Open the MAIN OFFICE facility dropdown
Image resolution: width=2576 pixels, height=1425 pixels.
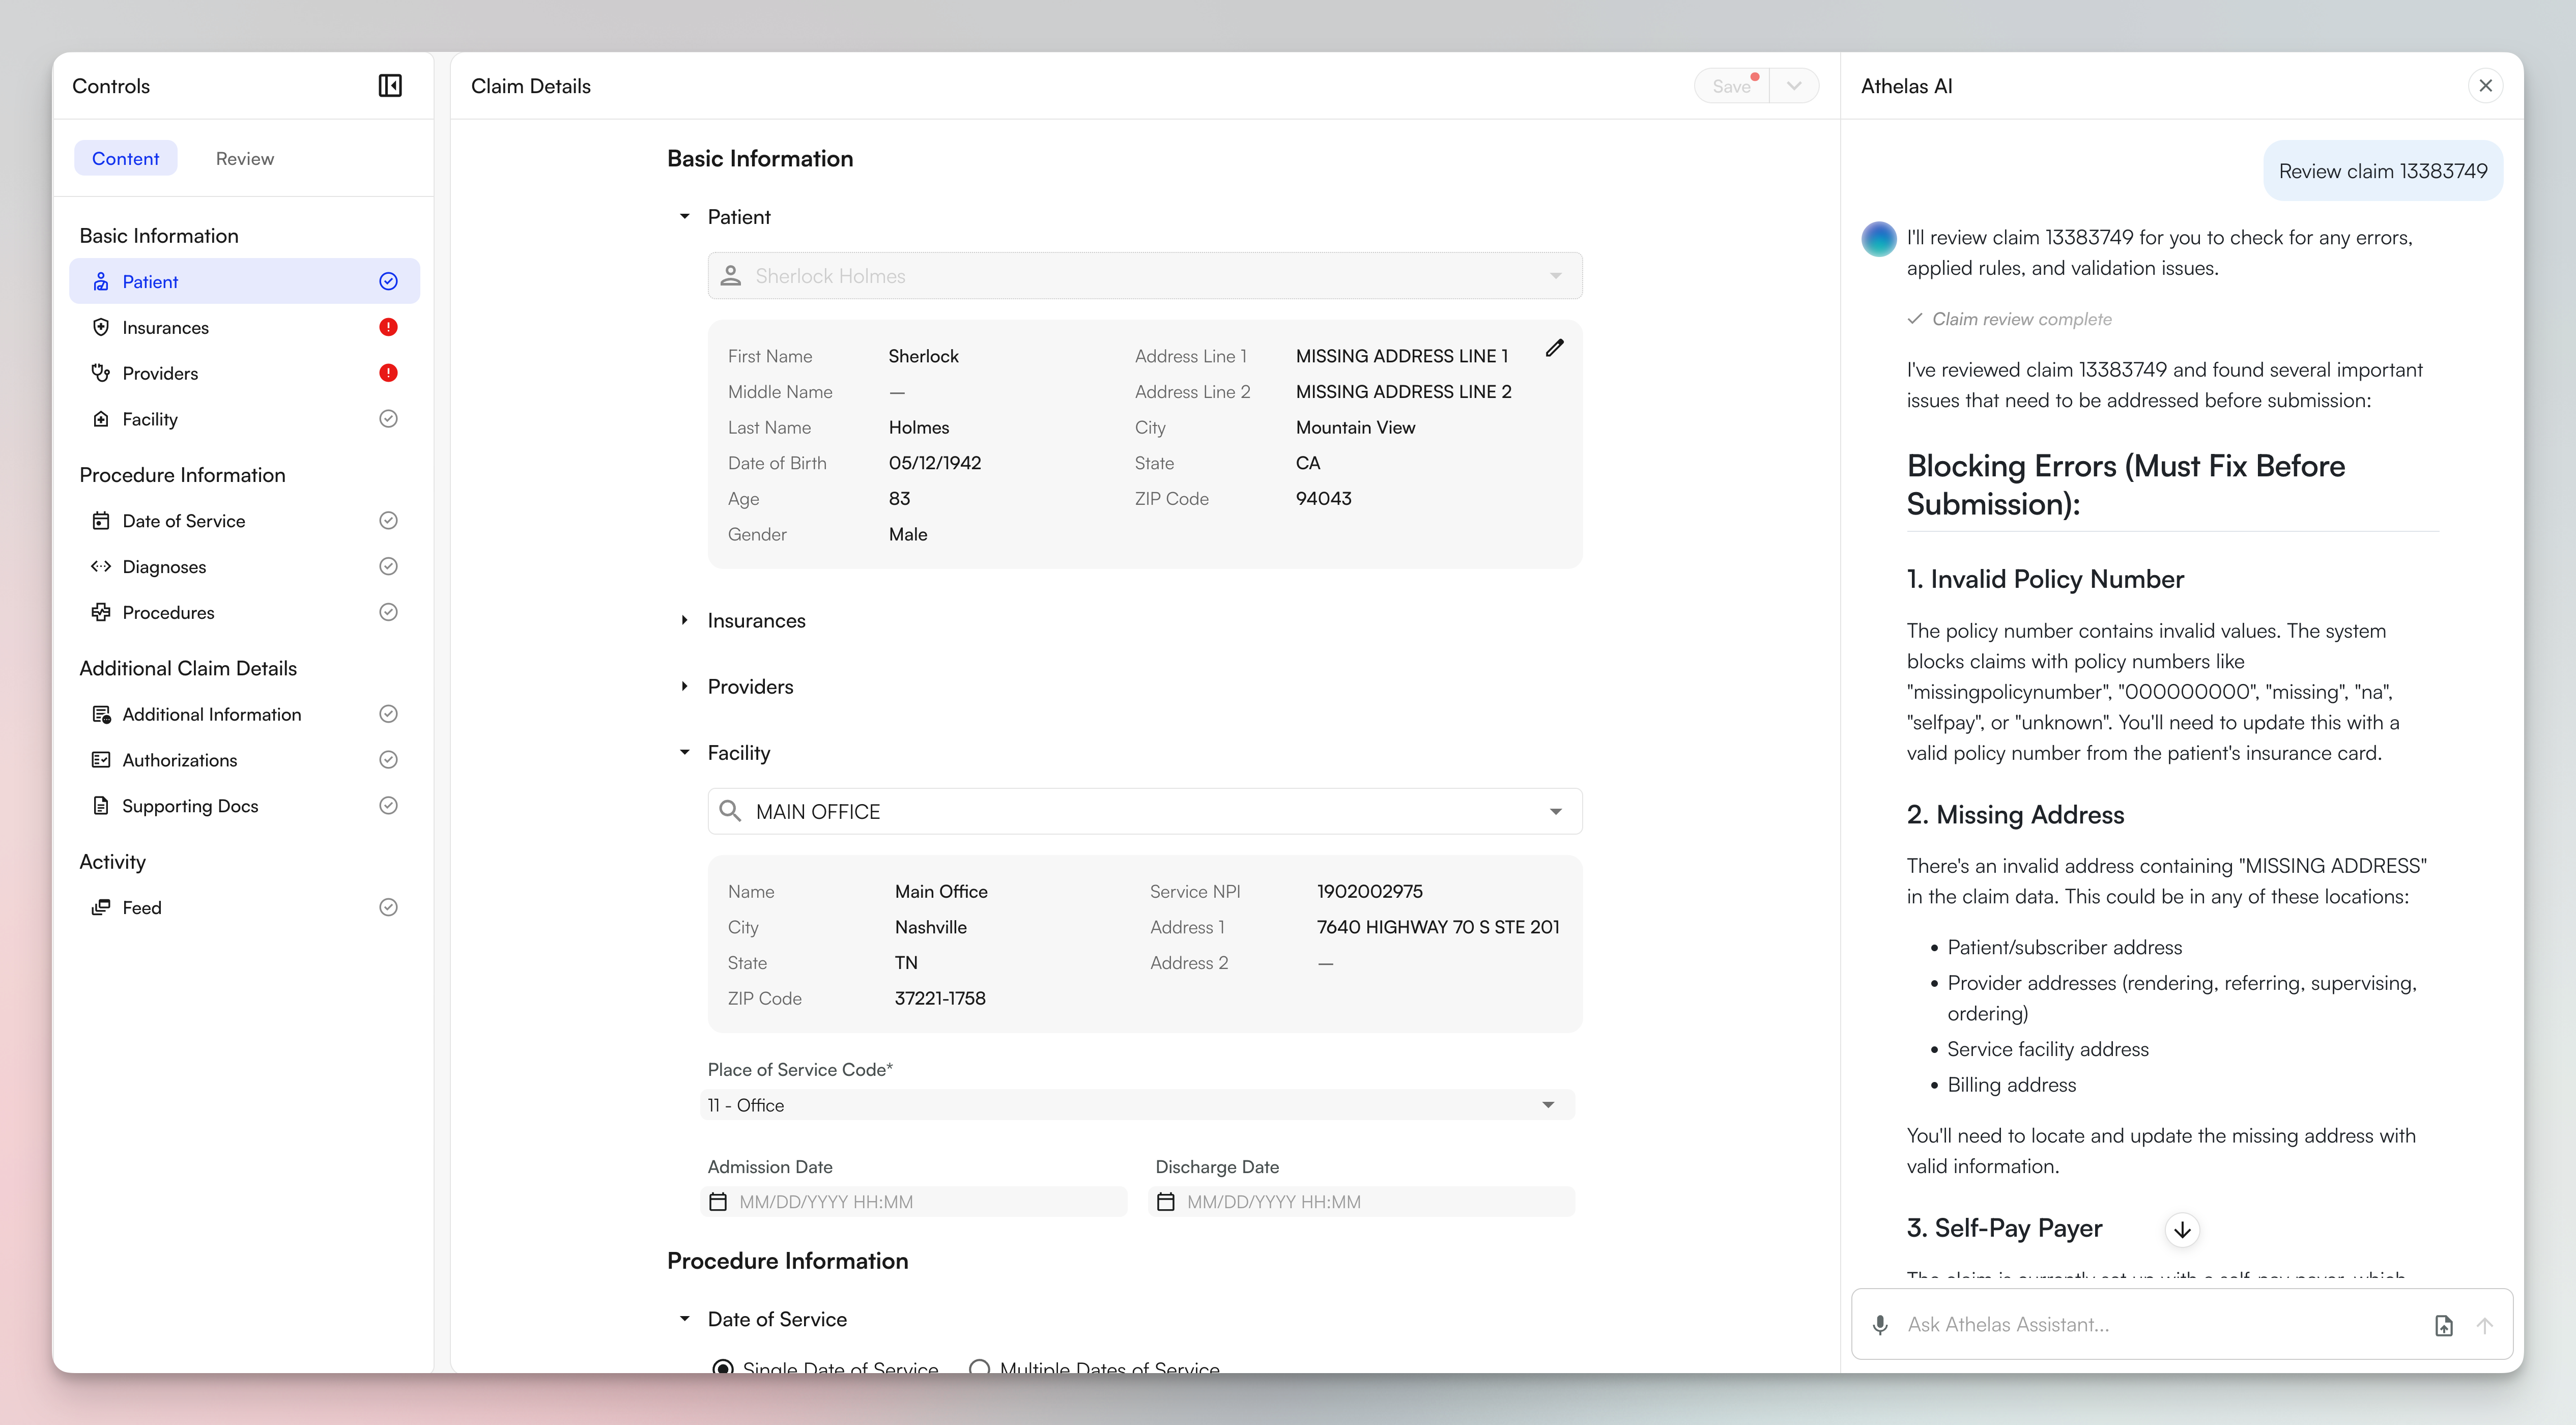tap(1555, 811)
